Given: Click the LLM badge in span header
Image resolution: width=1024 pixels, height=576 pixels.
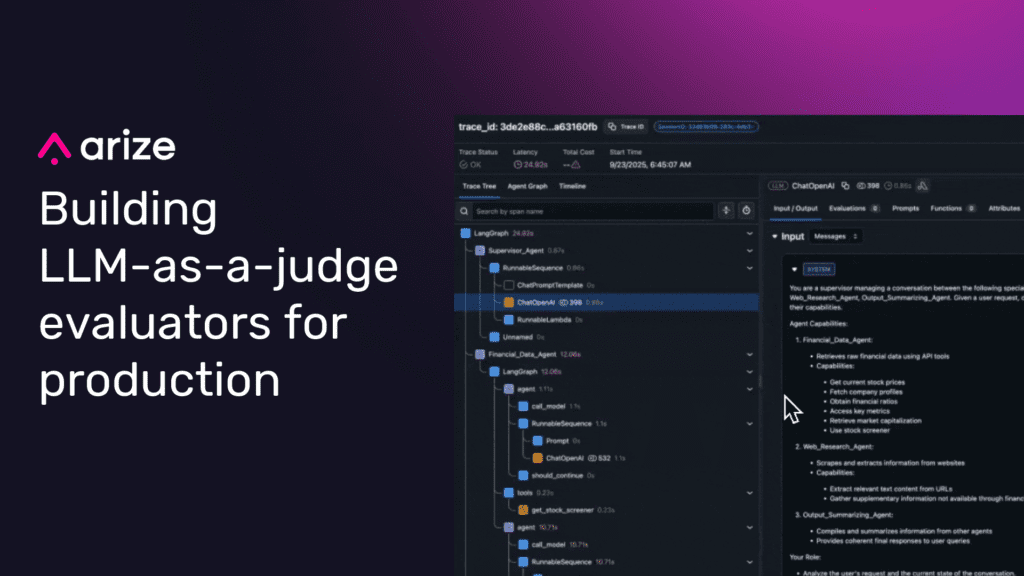Looking at the screenshot, I should click(x=777, y=186).
